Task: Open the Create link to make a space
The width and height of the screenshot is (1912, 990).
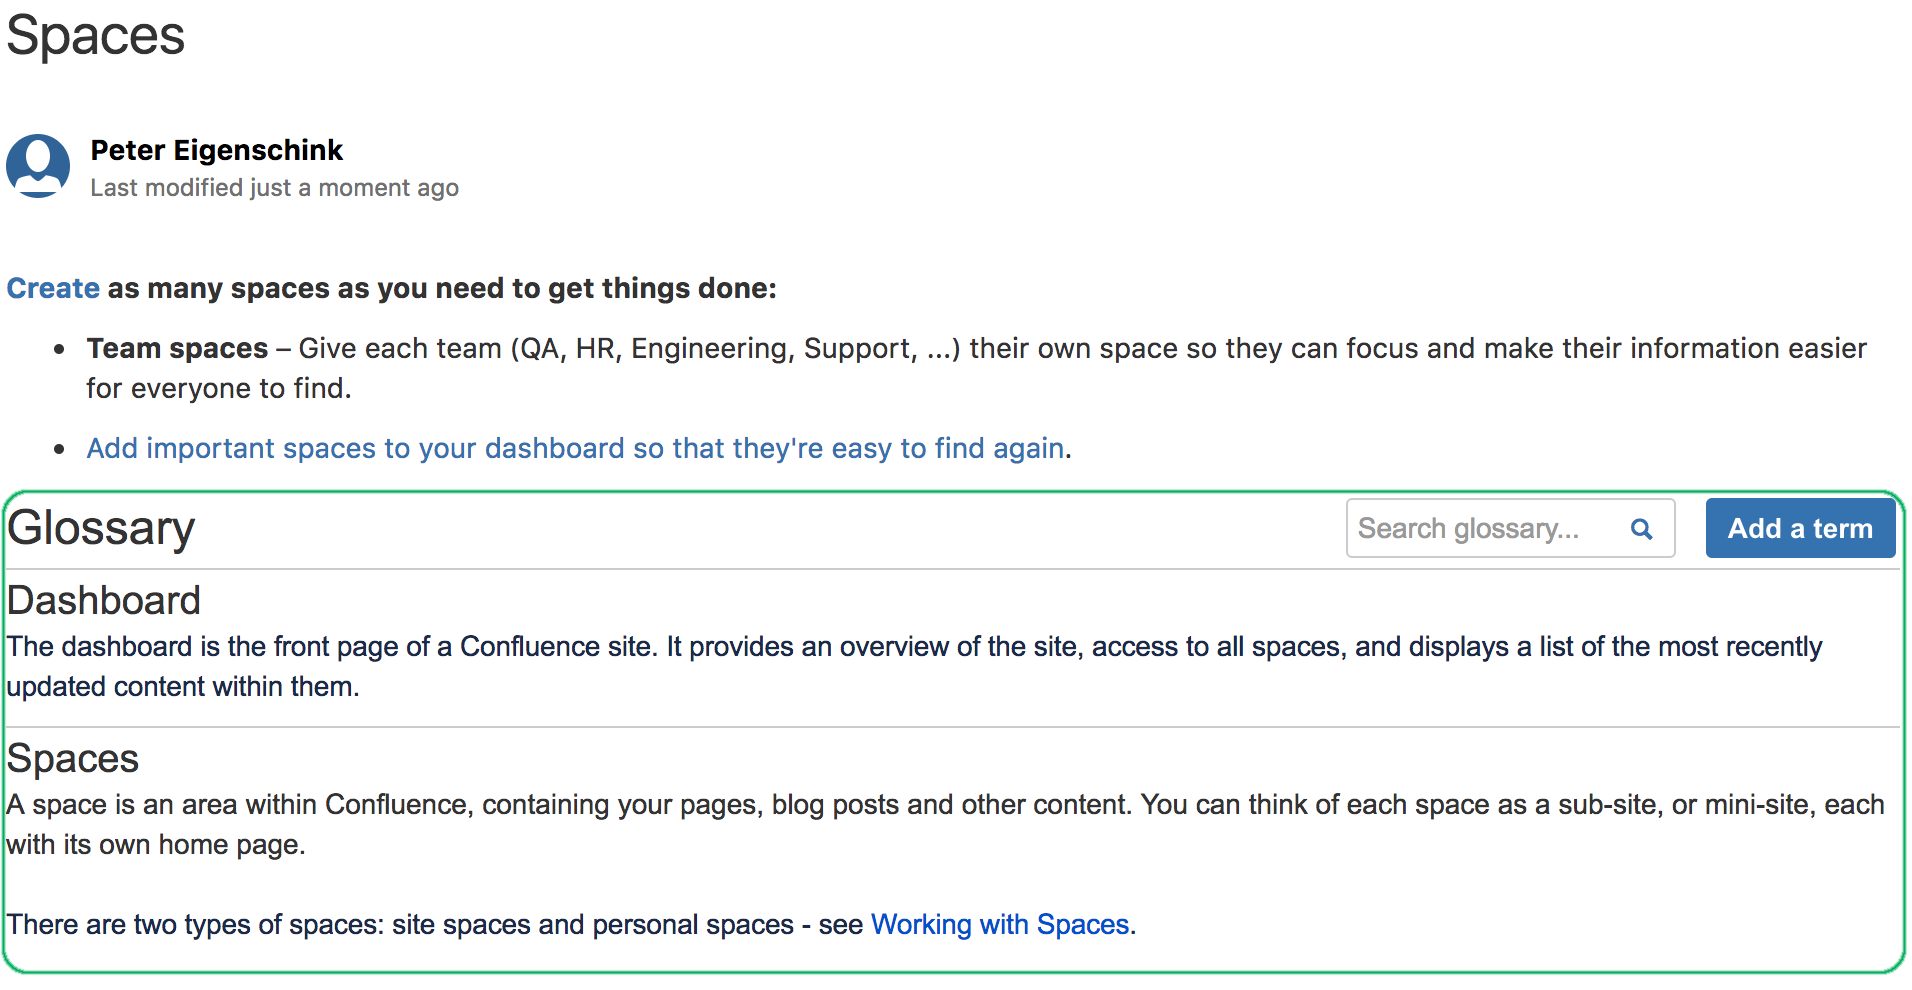Action: coord(51,288)
